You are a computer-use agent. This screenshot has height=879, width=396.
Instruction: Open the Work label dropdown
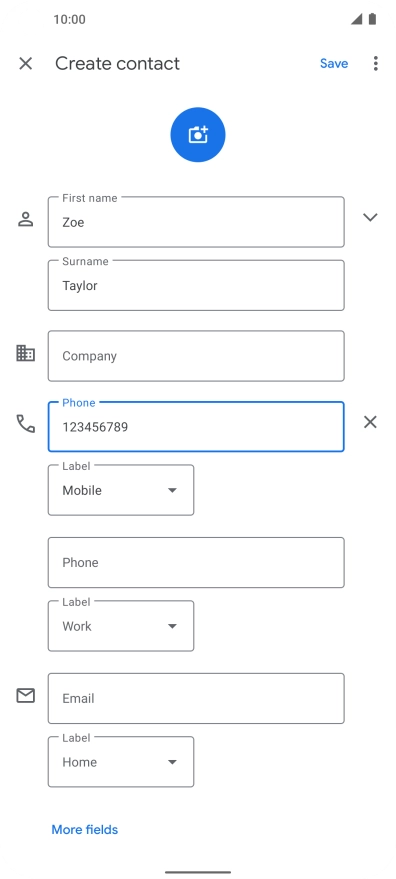(121, 626)
